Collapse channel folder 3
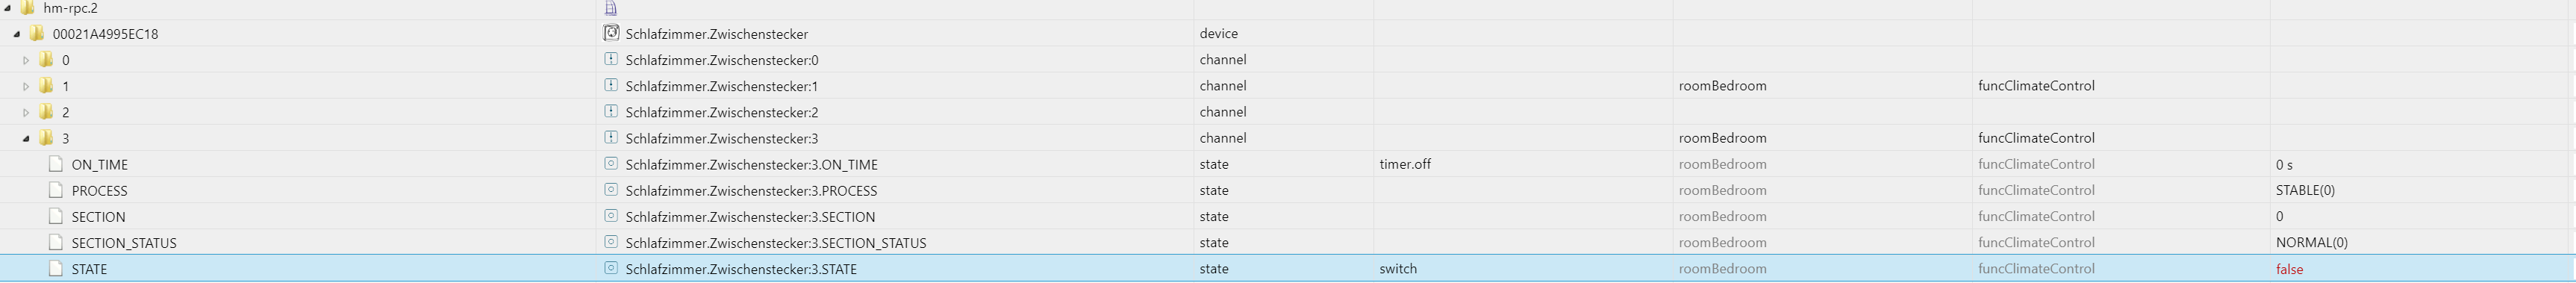The width and height of the screenshot is (2576, 283). [26, 138]
